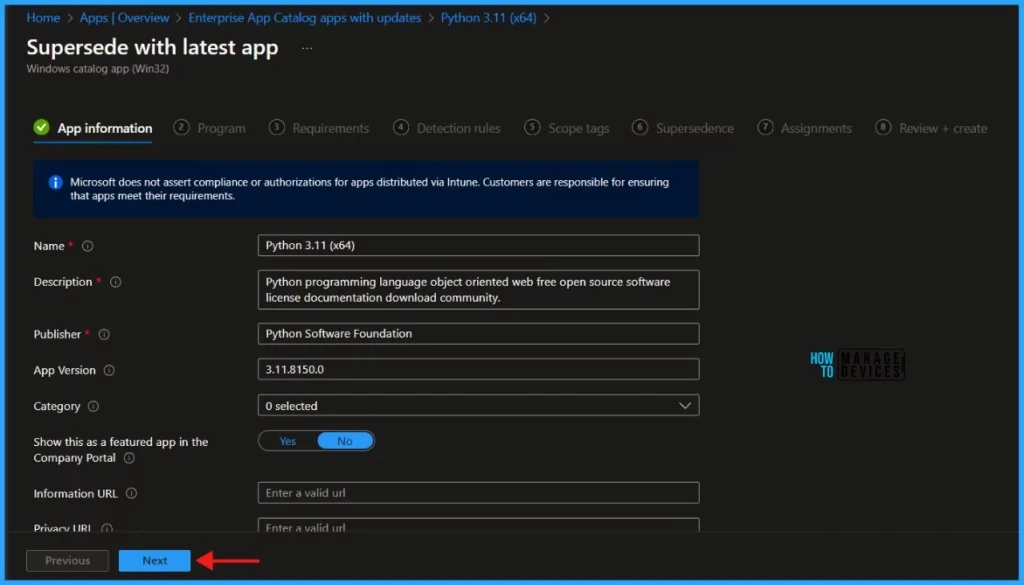Click the Publisher info icon
The image size is (1024, 585).
tap(104, 334)
